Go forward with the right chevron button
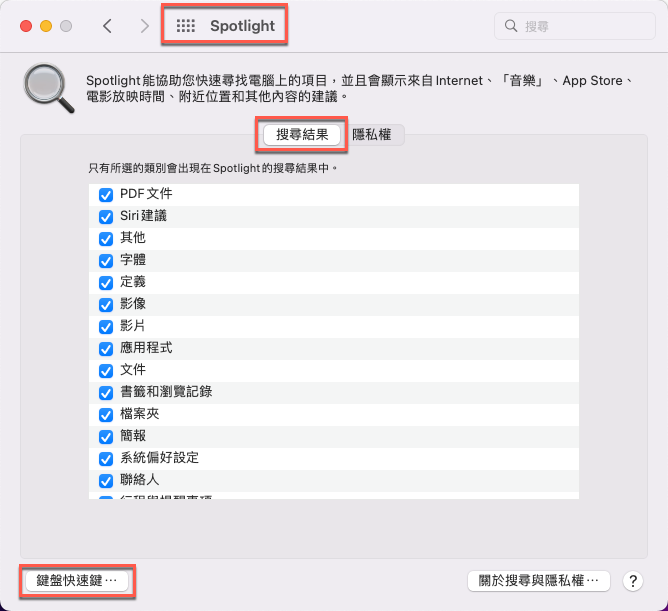The image size is (668, 611). coord(145,26)
